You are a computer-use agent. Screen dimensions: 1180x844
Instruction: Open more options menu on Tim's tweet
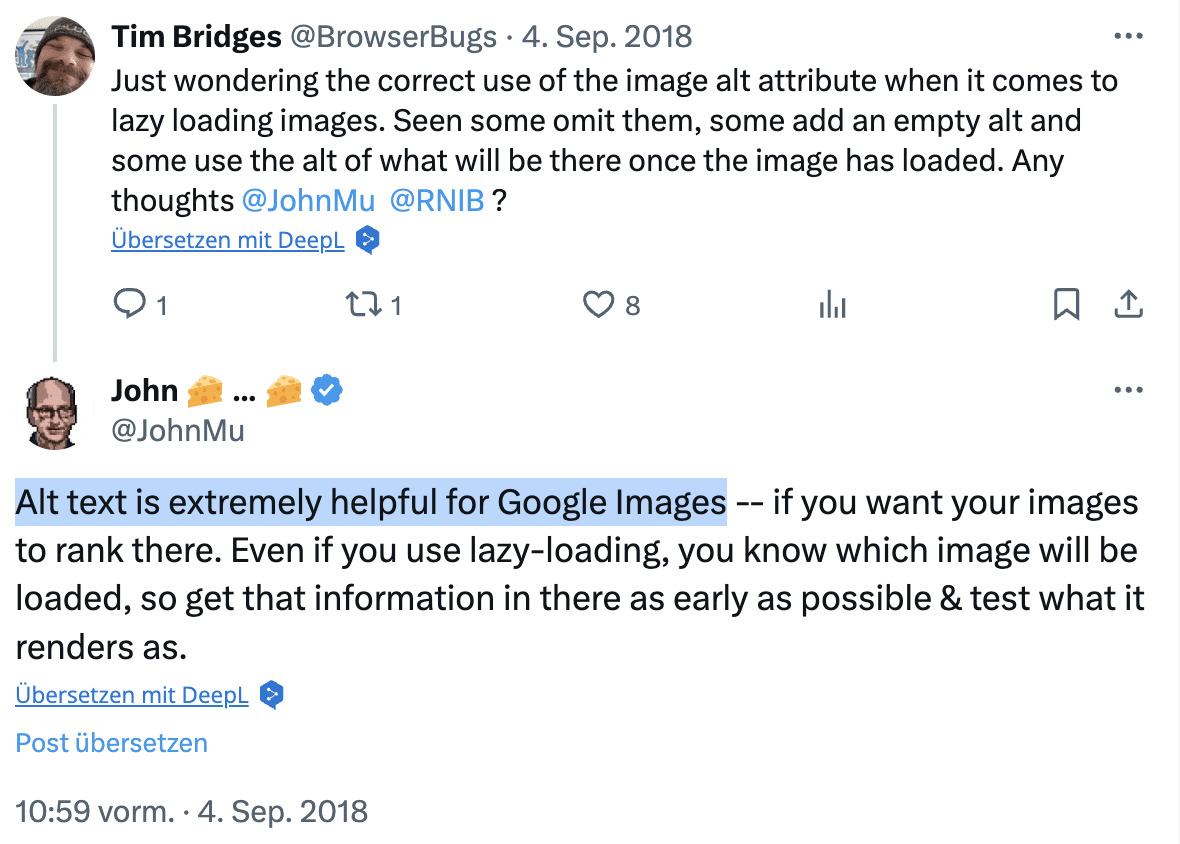[x=1128, y=35]
